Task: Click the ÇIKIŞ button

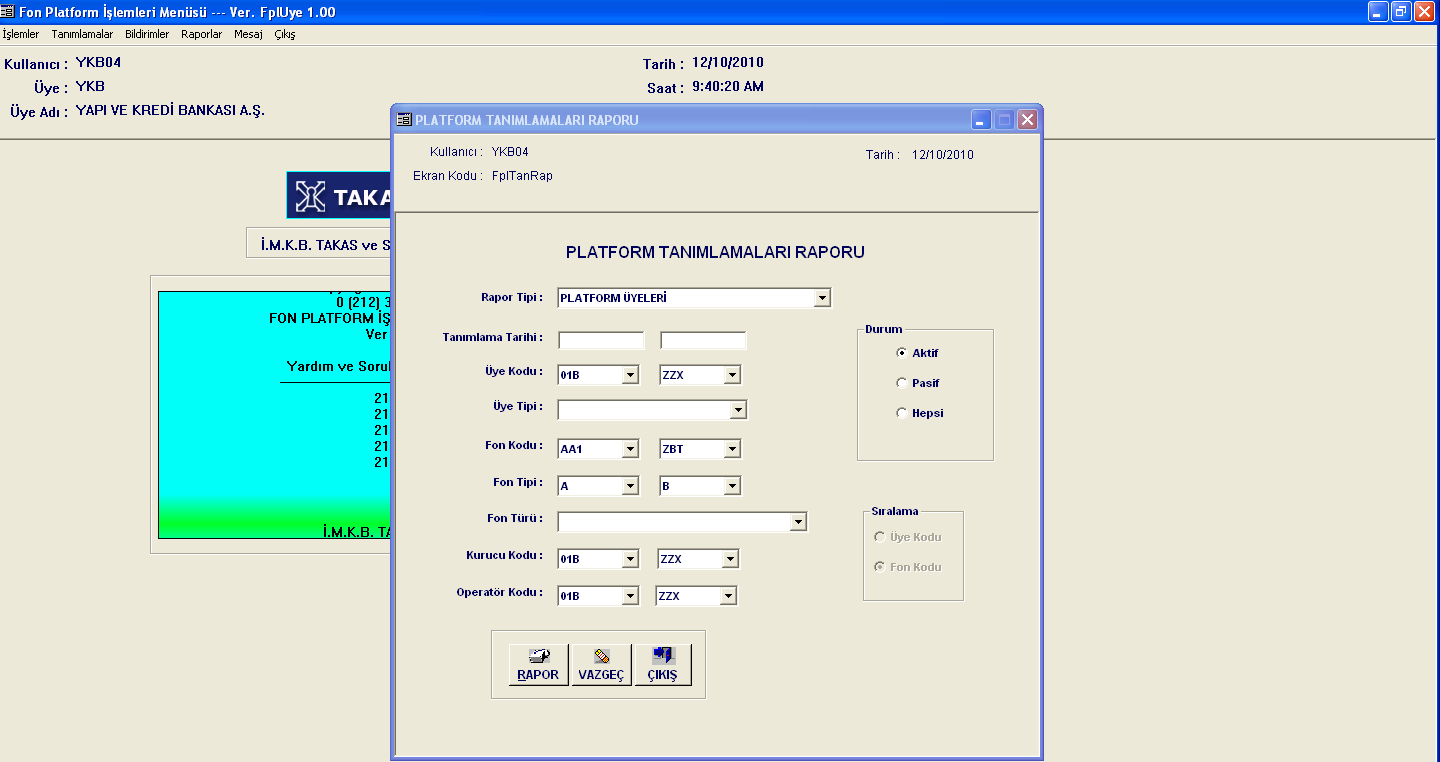Action: click(663, 665)
